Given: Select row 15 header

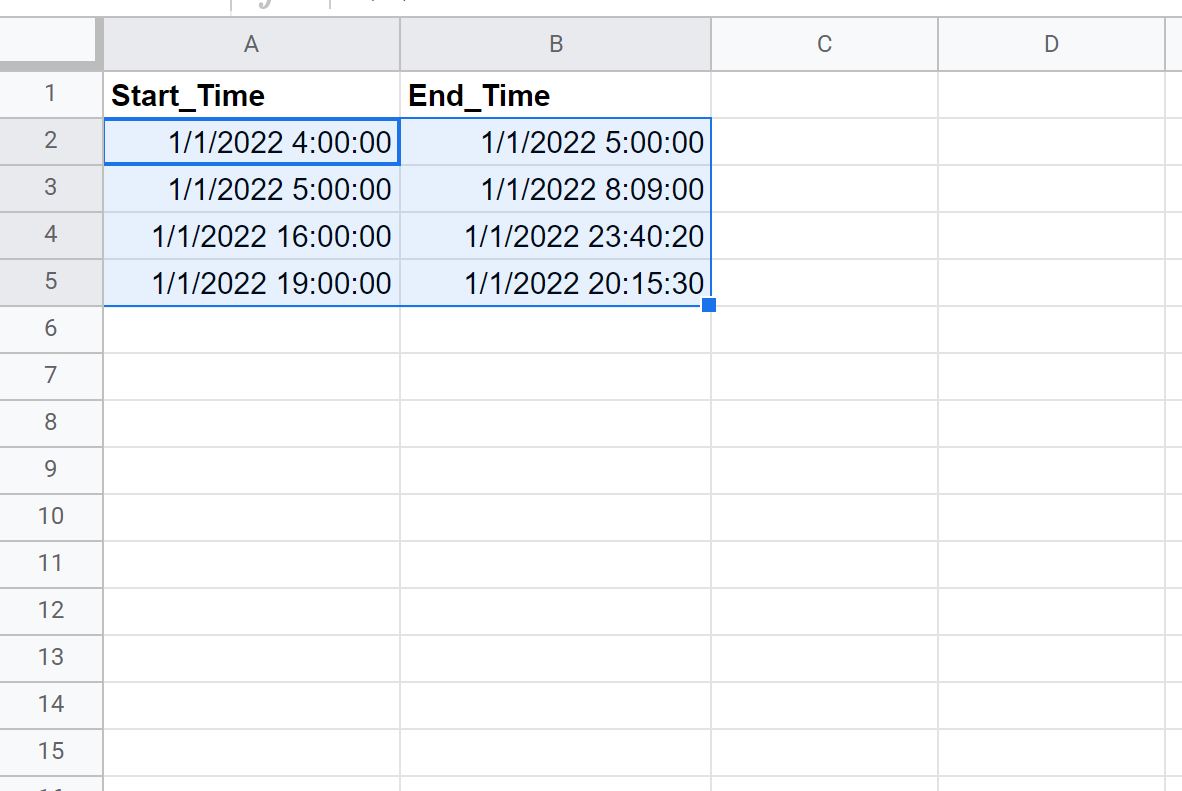Looking at the screenshot, I should click(x=51, y=751).
